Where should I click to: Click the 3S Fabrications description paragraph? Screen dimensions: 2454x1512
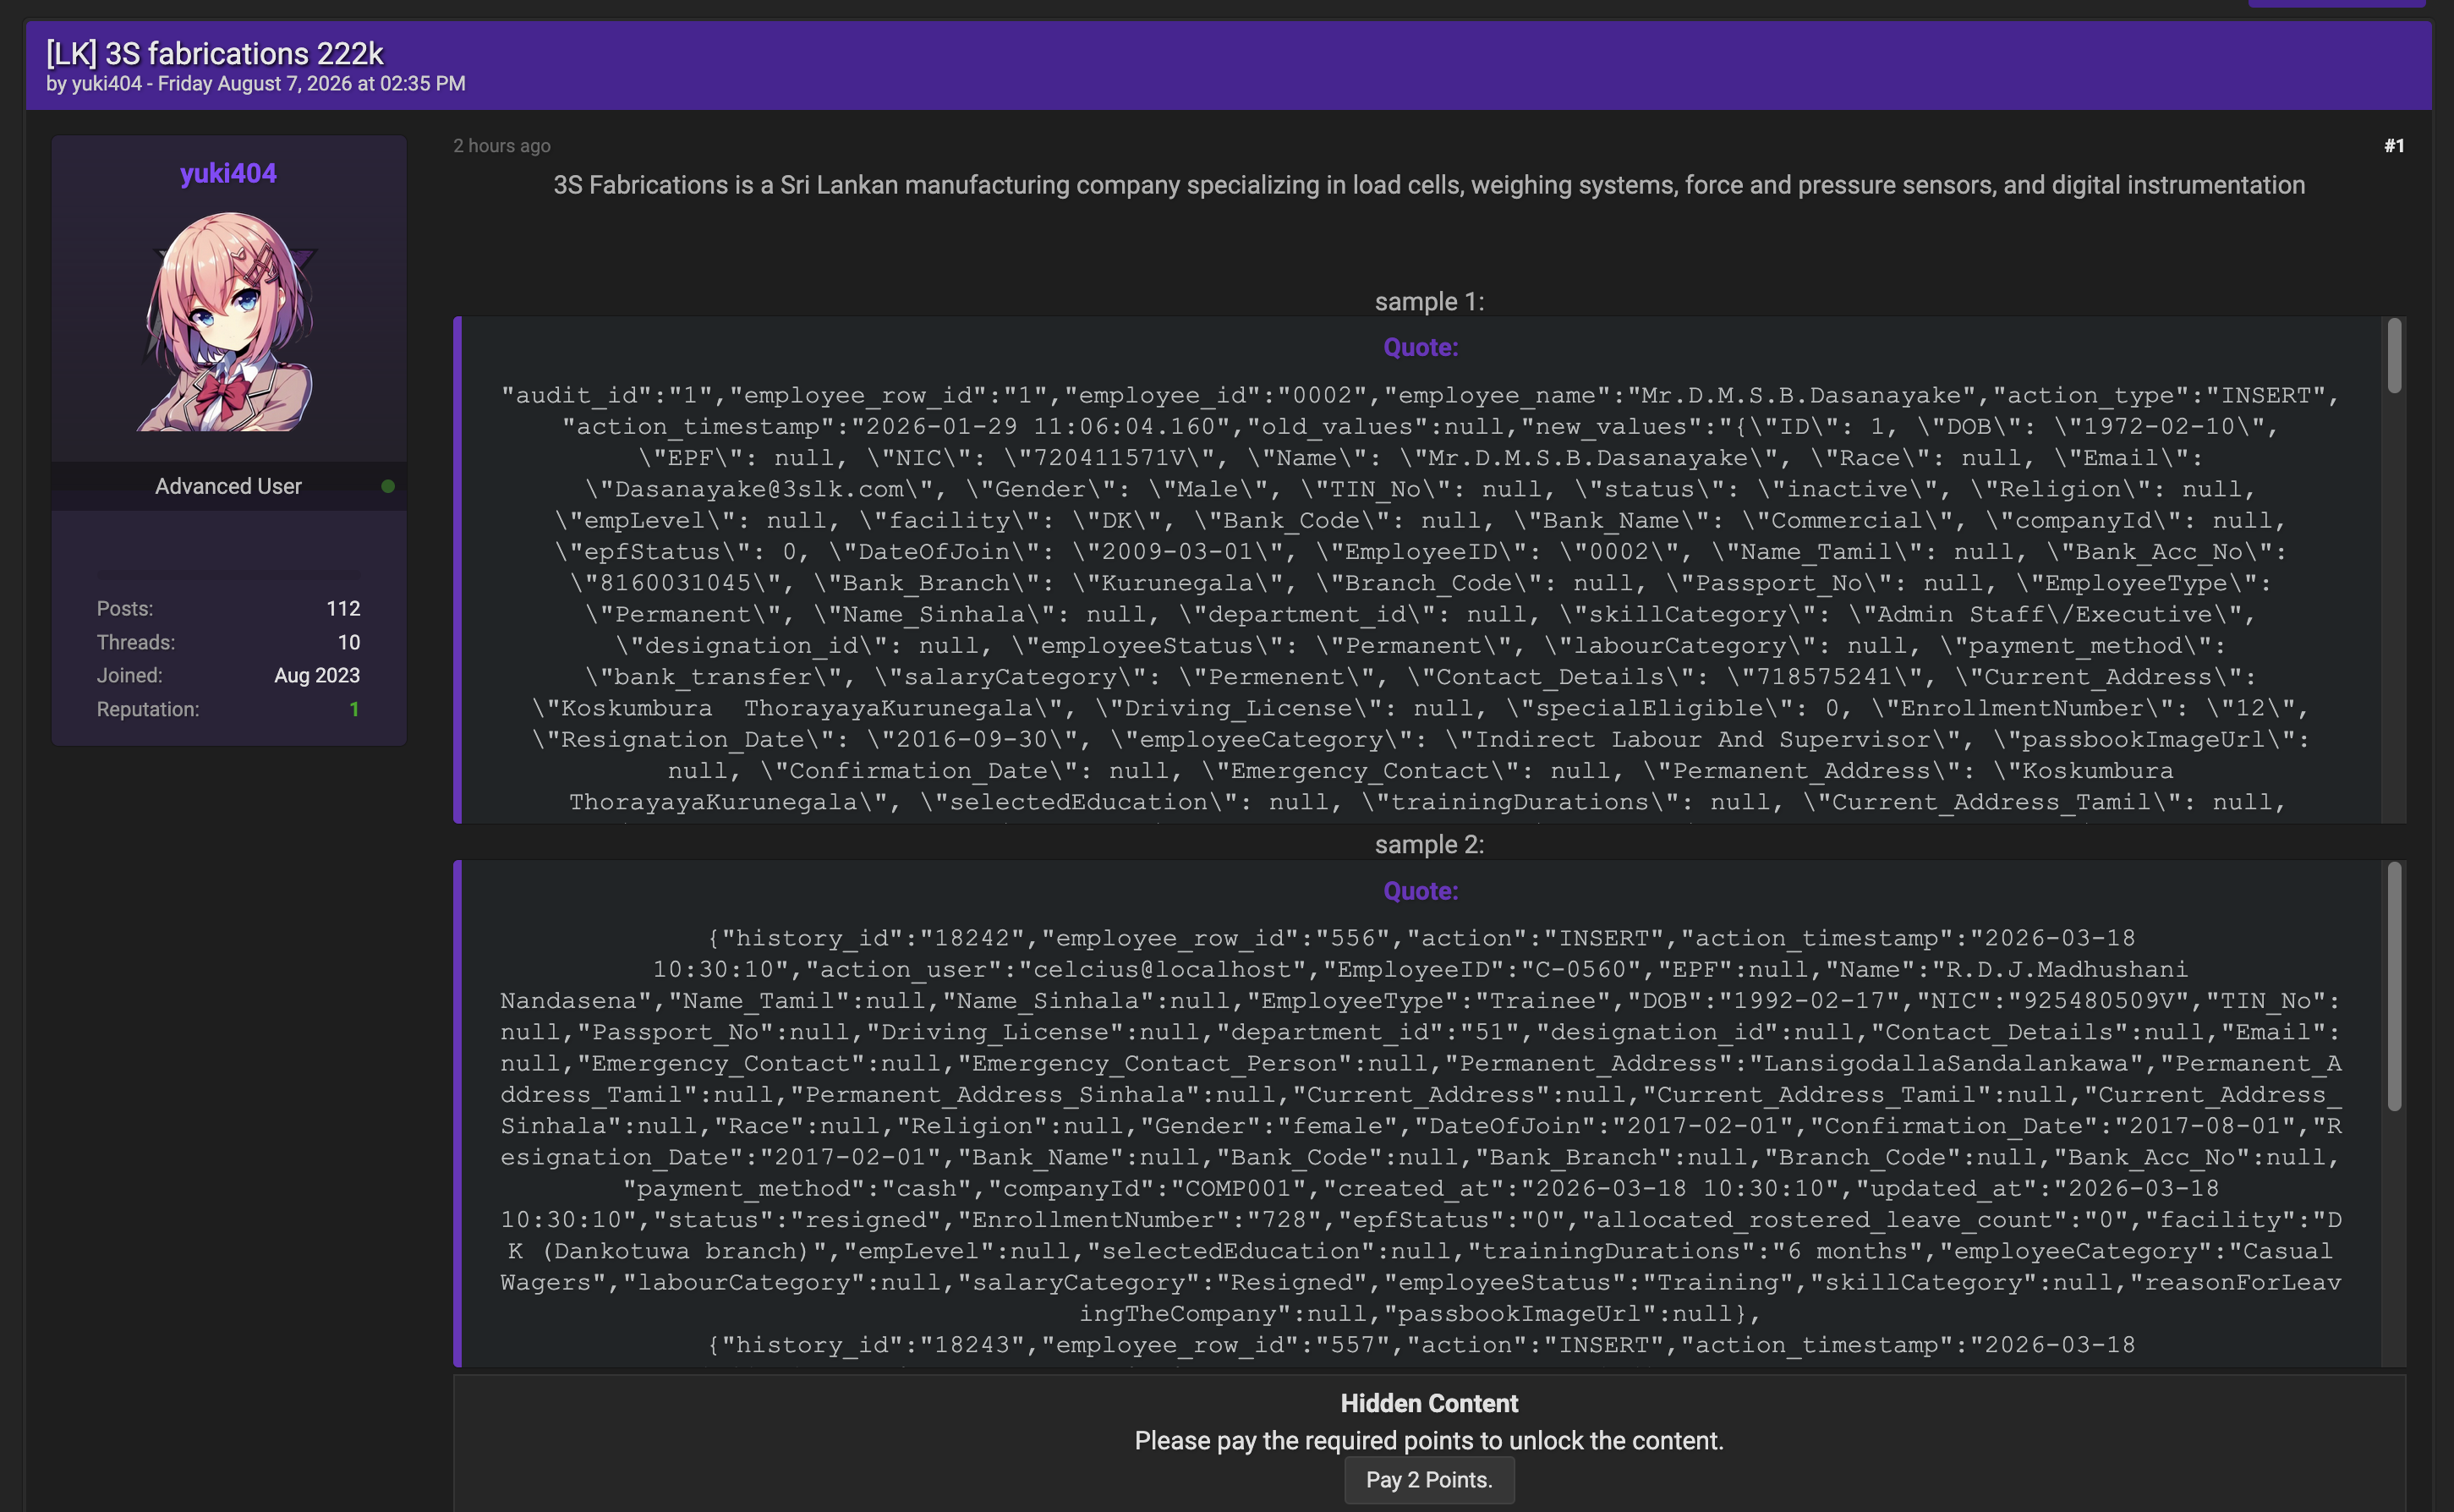pyautogui.click(x=1429, y=185)
